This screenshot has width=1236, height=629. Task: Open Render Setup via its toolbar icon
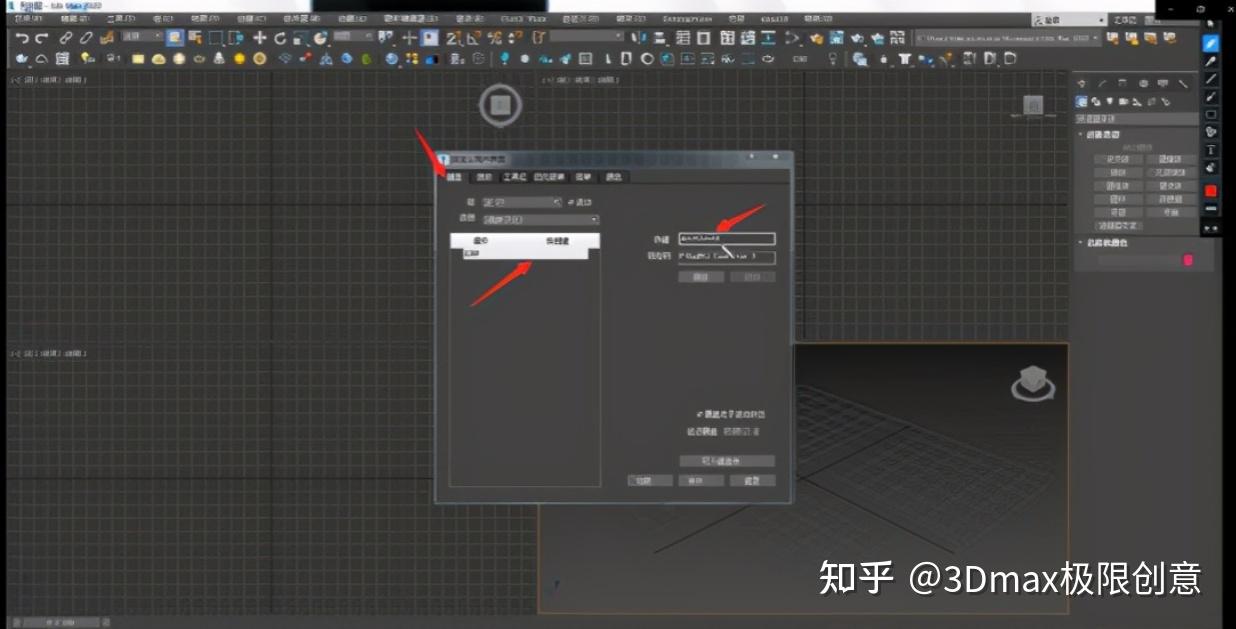pyautogui.click(x=1132, y=38)
